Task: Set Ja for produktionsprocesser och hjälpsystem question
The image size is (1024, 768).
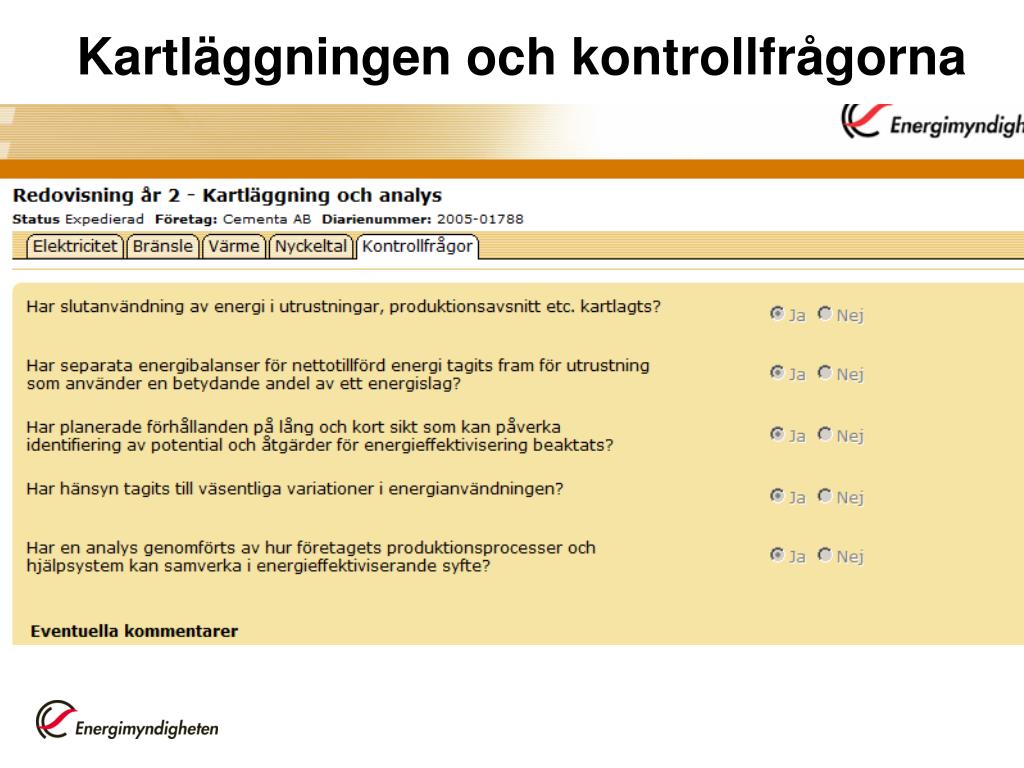Action: click(776, 554)
